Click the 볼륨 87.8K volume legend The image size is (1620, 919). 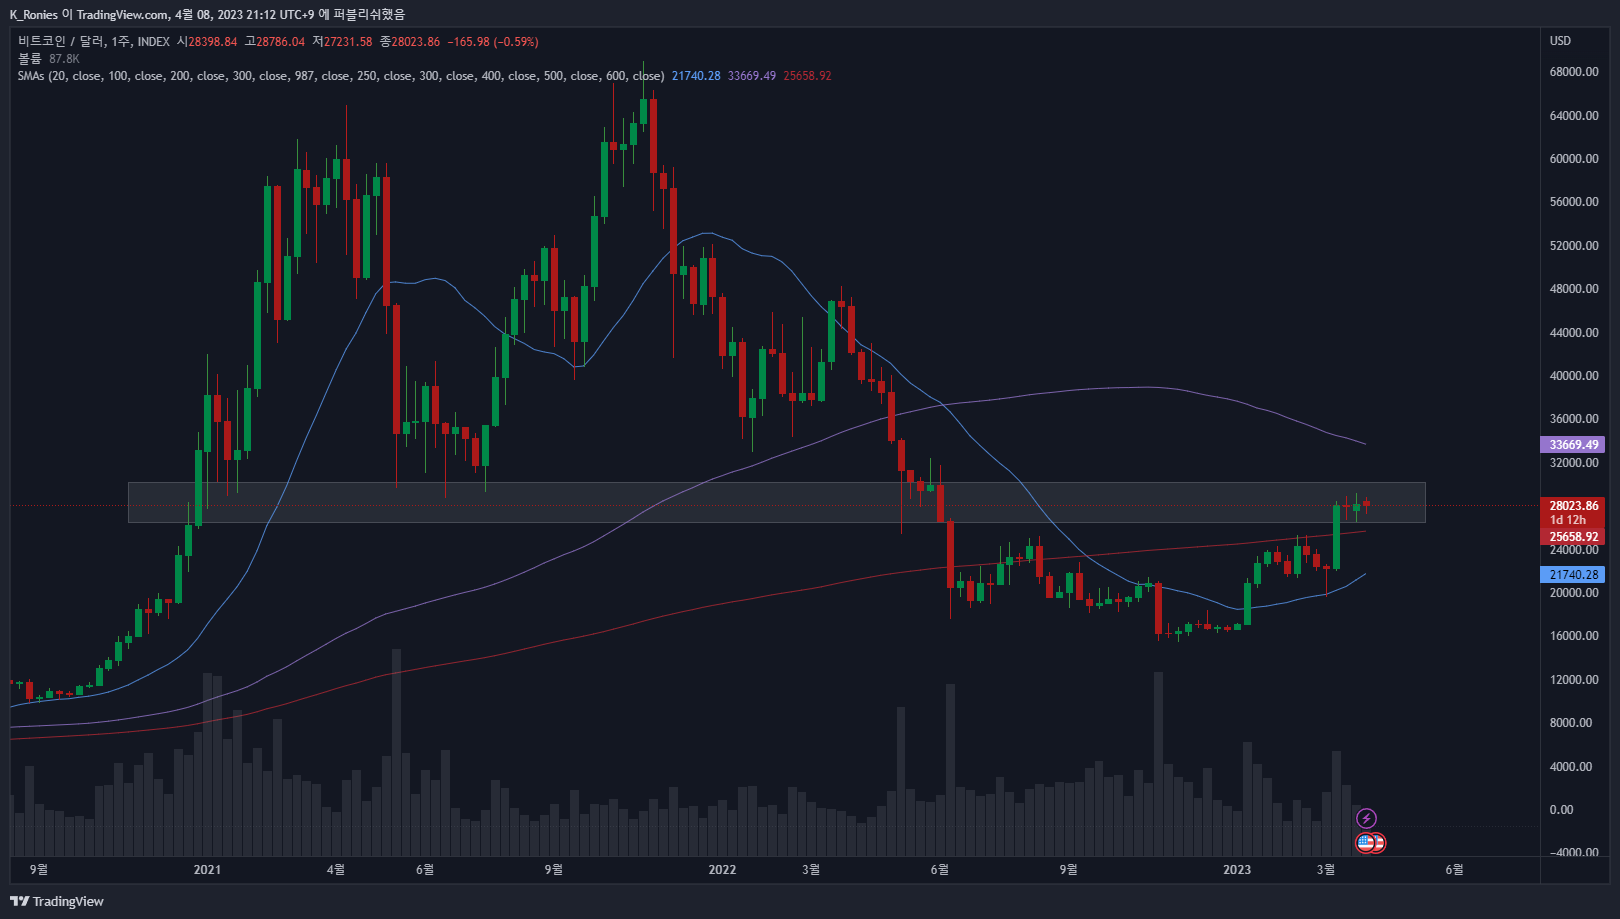tap(48, 59)
